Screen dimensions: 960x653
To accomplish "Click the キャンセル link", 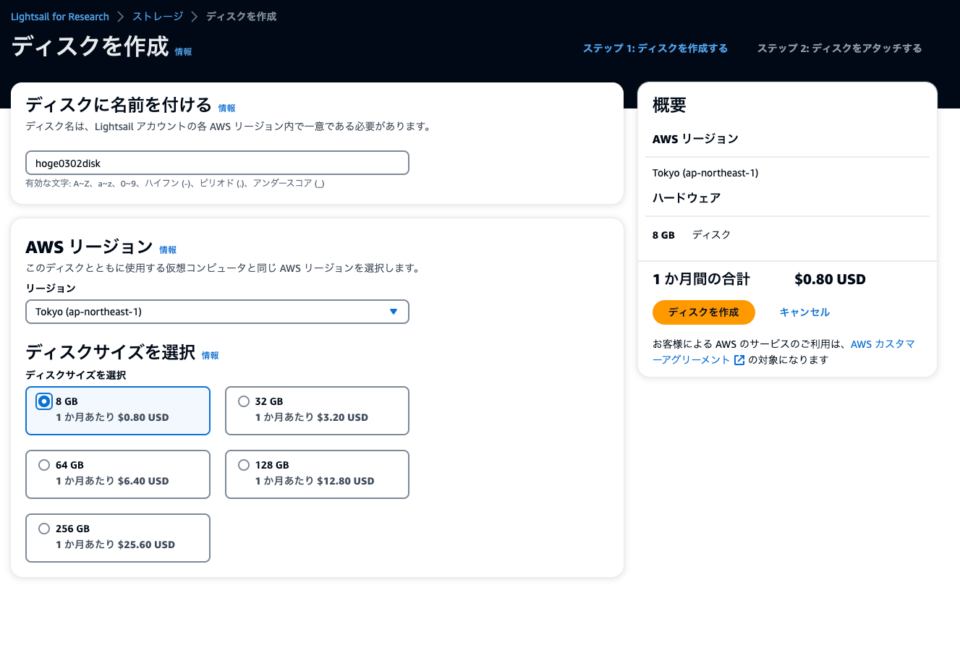I will click(805, 312).
